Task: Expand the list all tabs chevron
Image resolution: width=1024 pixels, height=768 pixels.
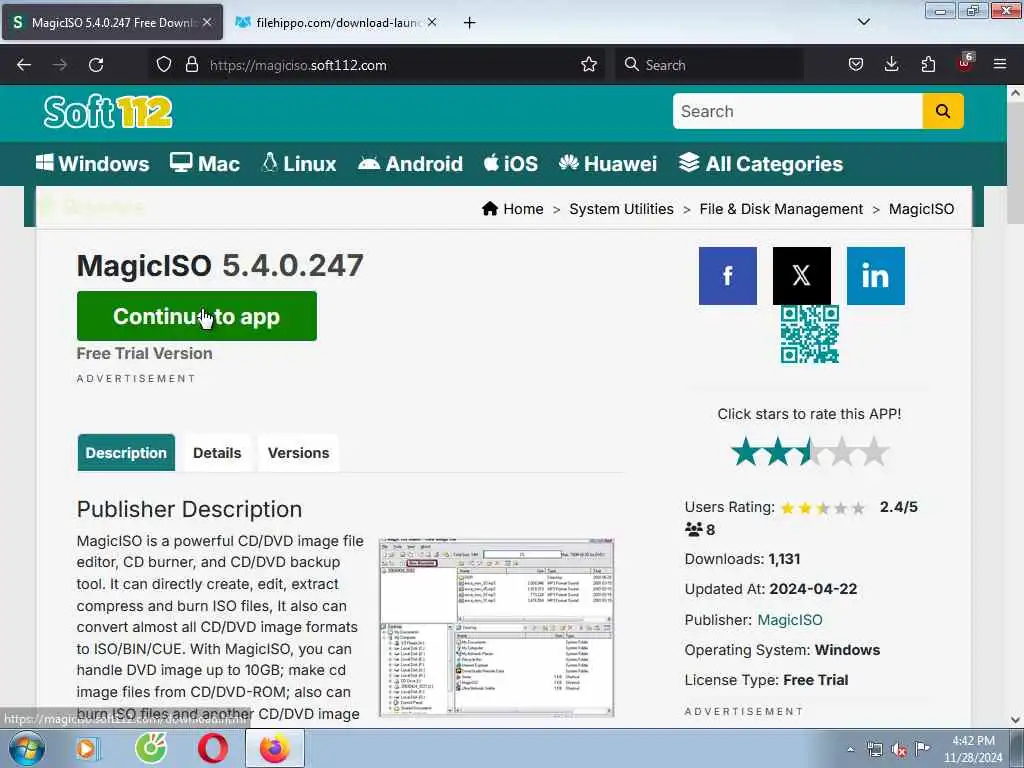Action: (x=863, y=22)
